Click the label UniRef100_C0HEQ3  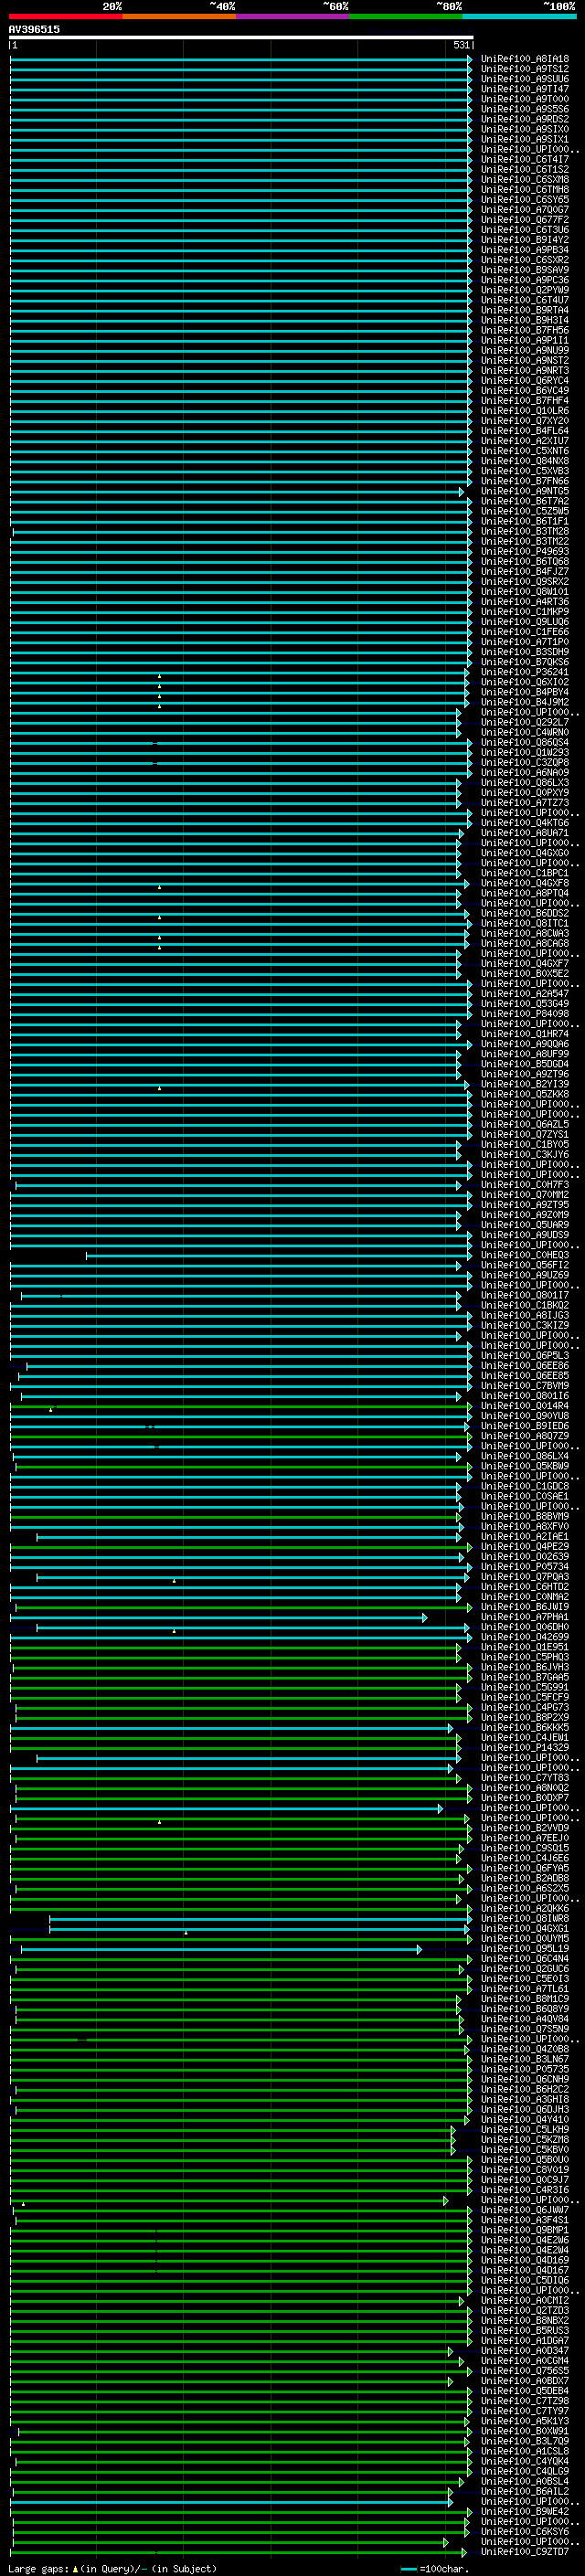coord(525,1255)
